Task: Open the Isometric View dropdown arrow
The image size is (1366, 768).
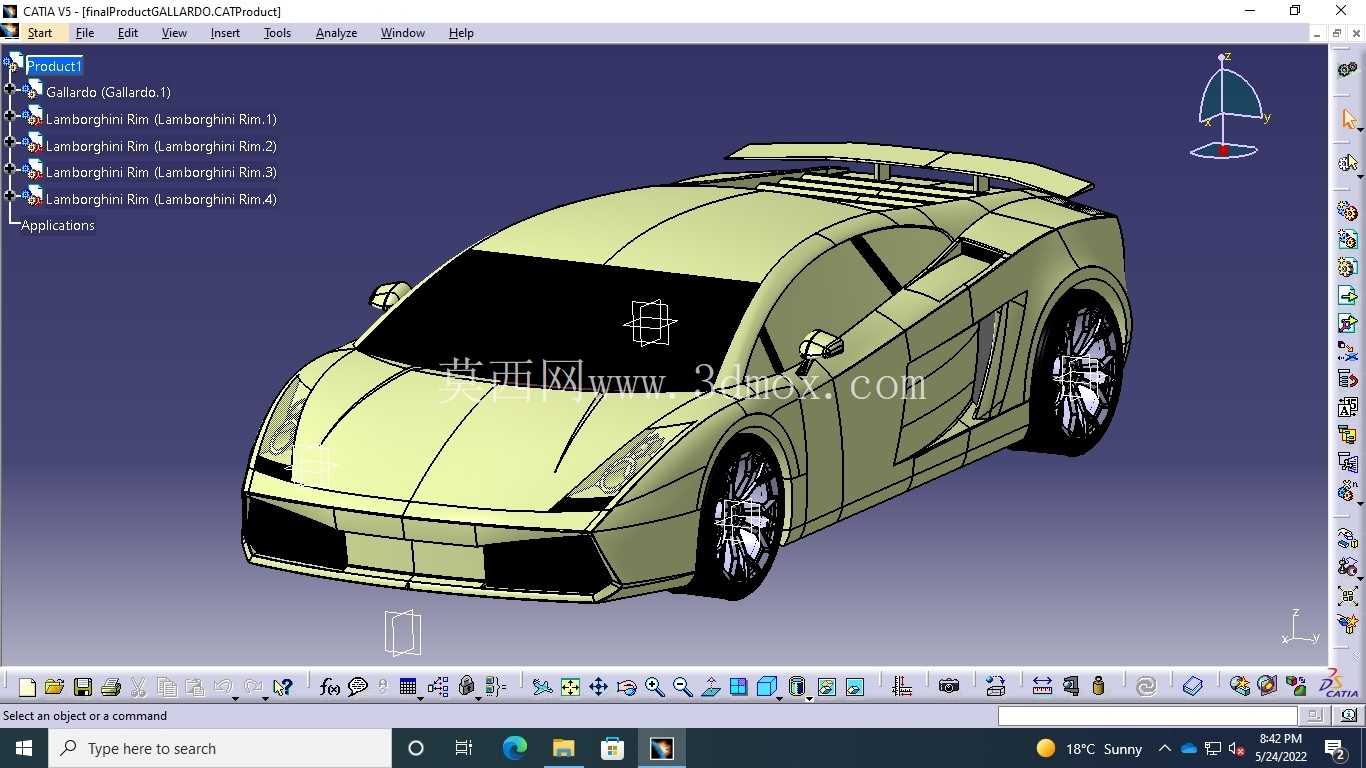Action: (780, 698)
